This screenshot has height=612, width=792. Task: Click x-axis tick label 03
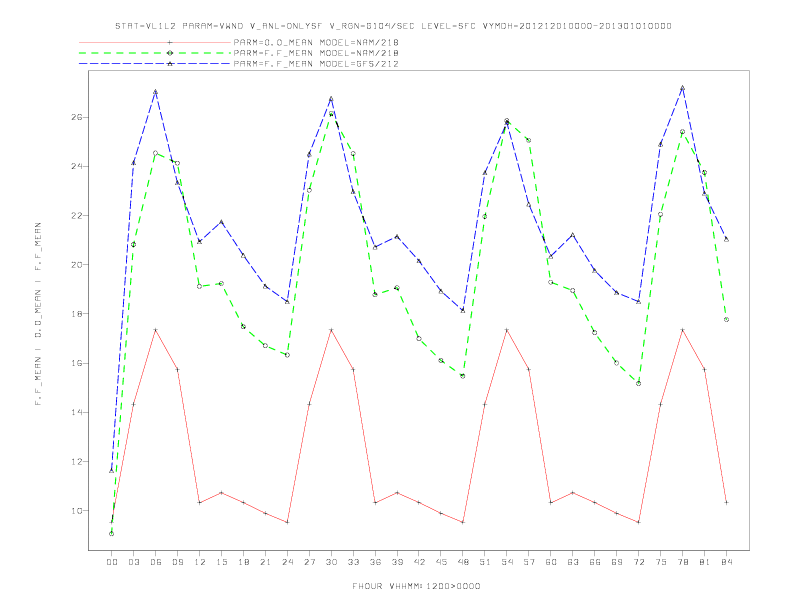133,562
